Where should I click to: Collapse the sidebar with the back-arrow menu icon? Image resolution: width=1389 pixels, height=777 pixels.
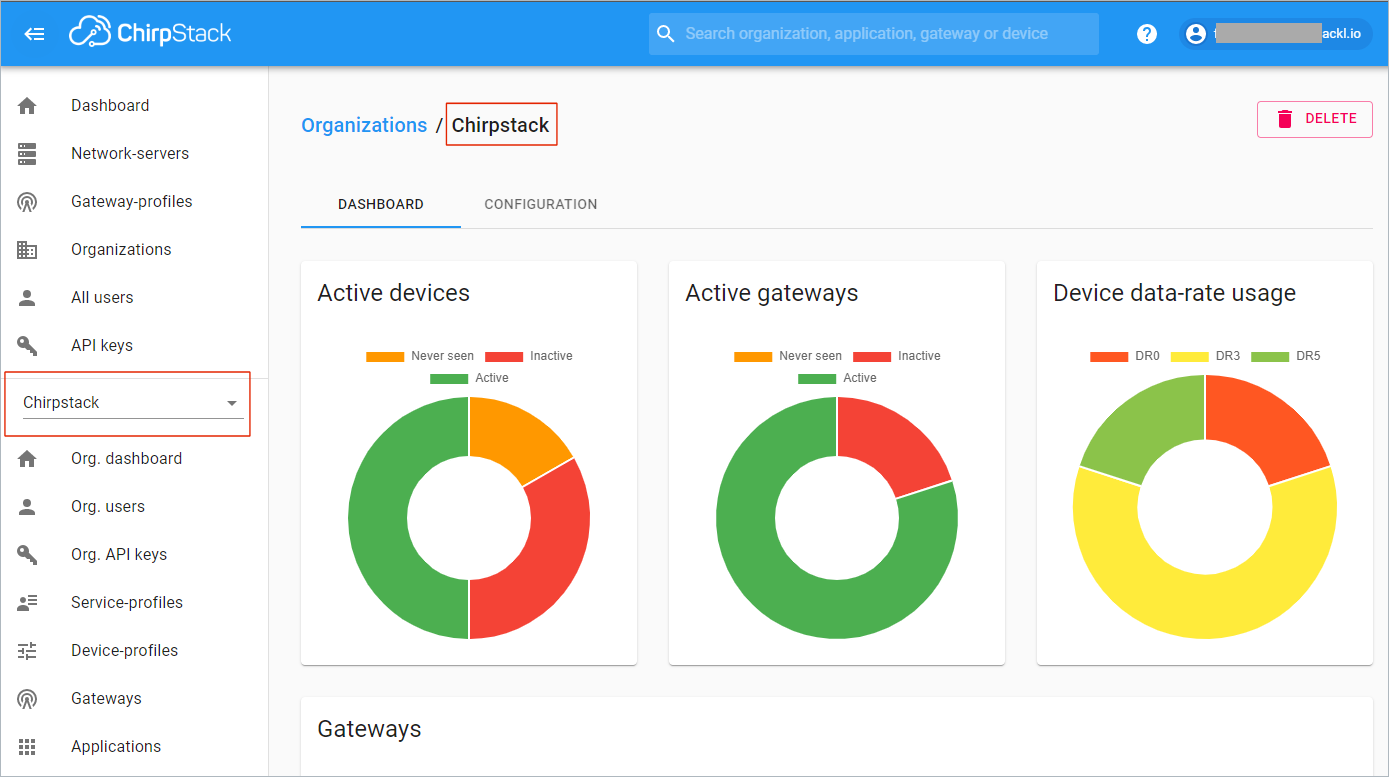coord(34,34)
